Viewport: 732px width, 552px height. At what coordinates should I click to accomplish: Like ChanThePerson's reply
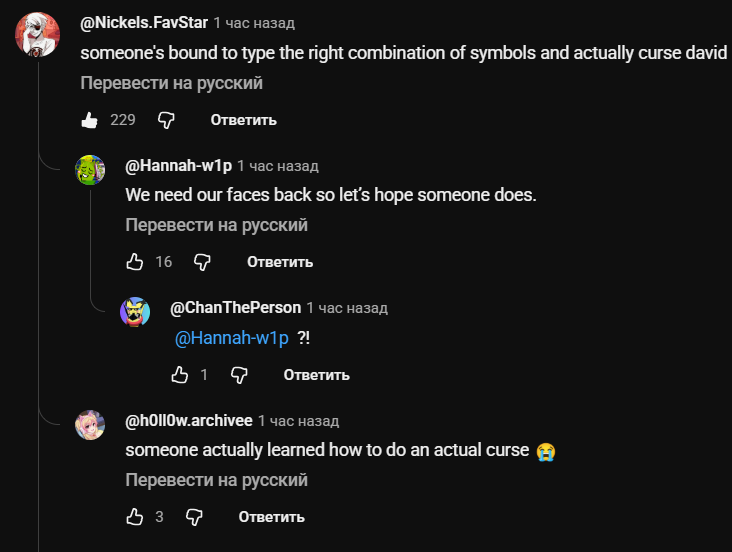180,375
